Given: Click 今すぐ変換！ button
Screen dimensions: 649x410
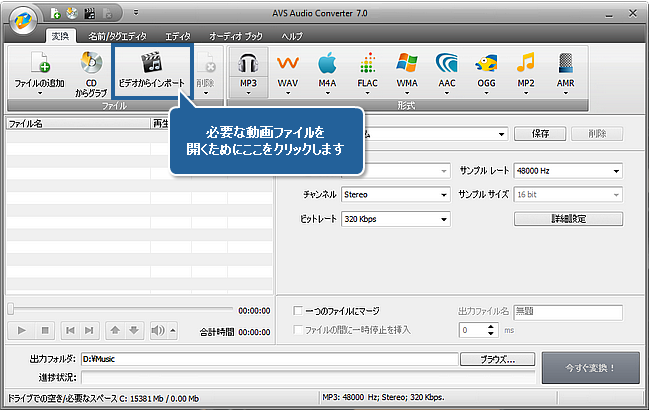Looking at the screenshot, I should 591,368.
